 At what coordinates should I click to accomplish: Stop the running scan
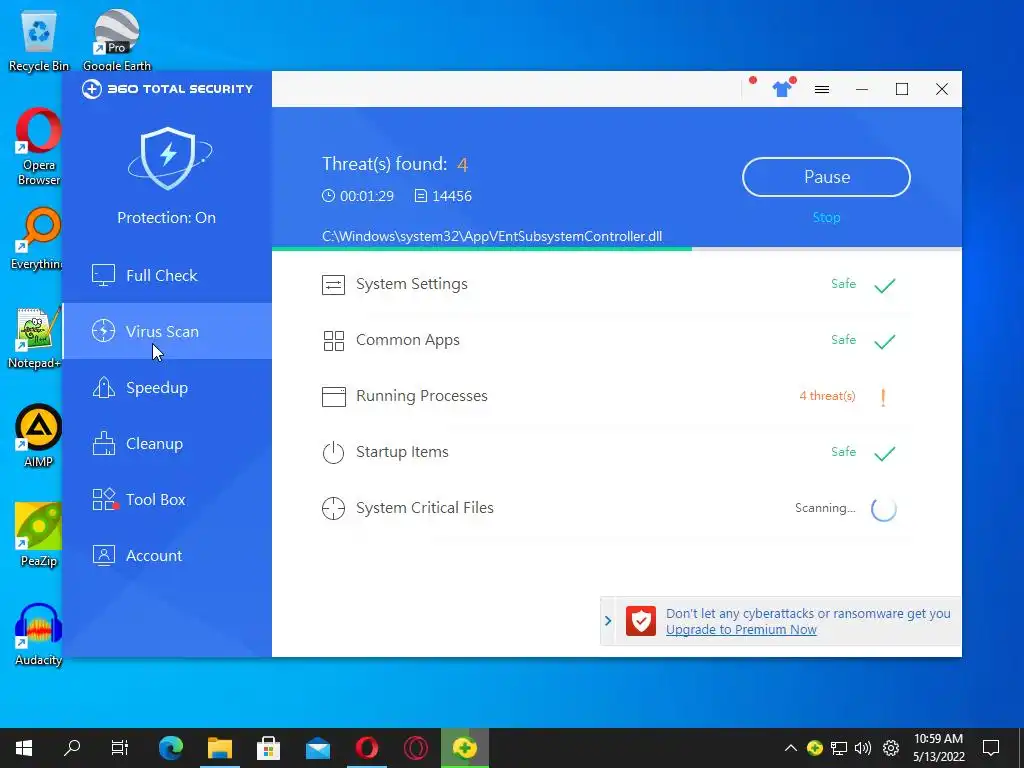[826, 217]
